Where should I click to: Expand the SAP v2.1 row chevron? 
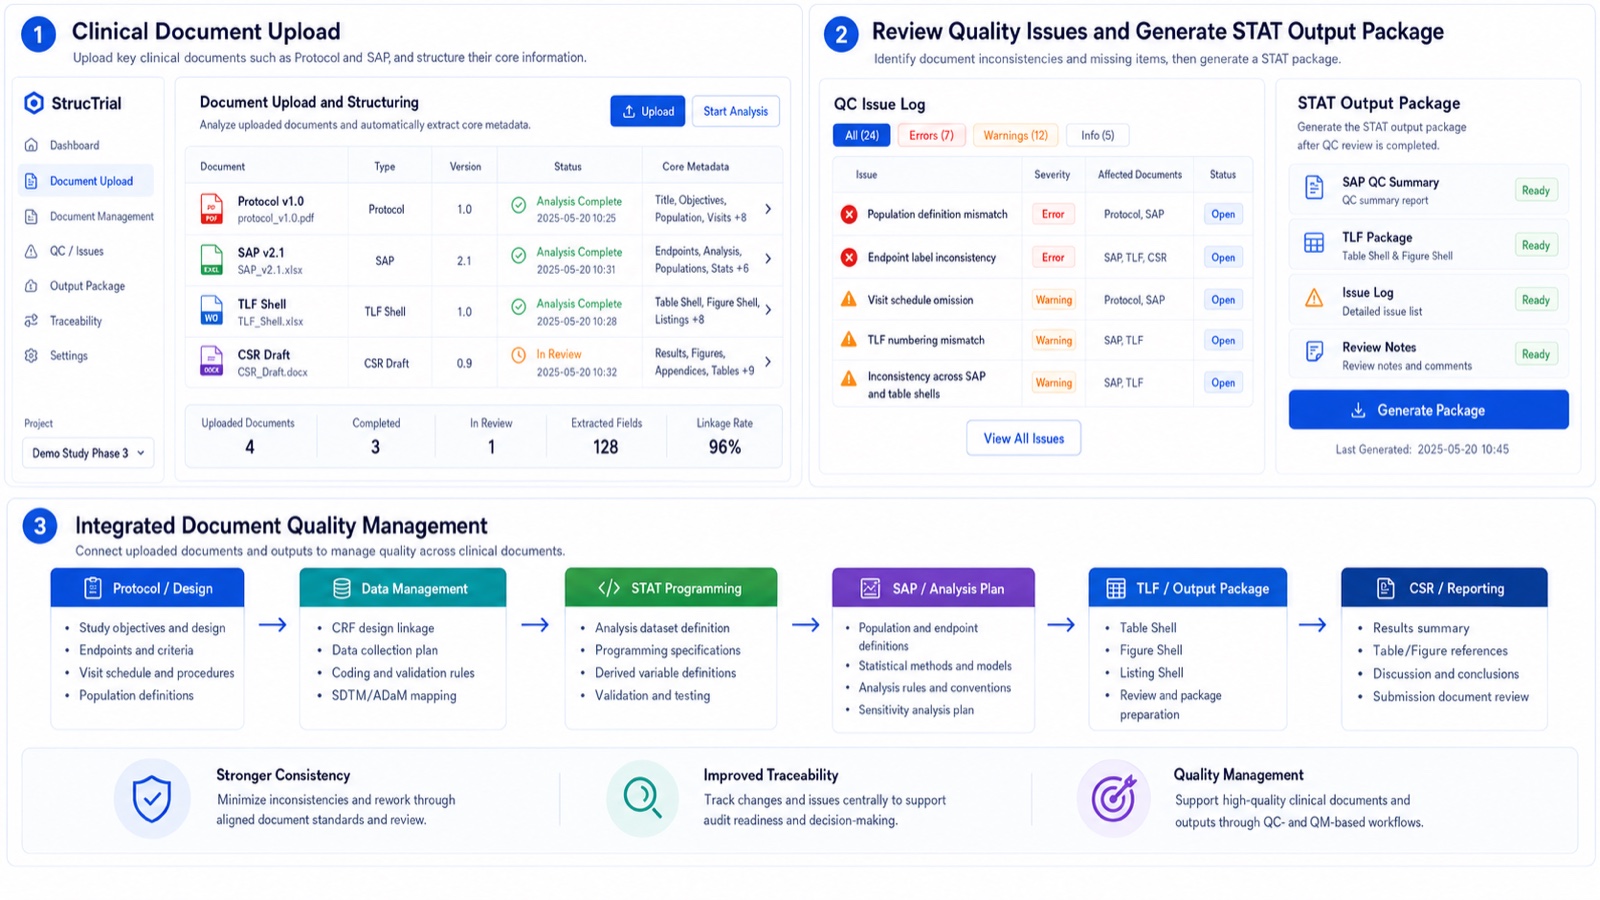(768, 259)
